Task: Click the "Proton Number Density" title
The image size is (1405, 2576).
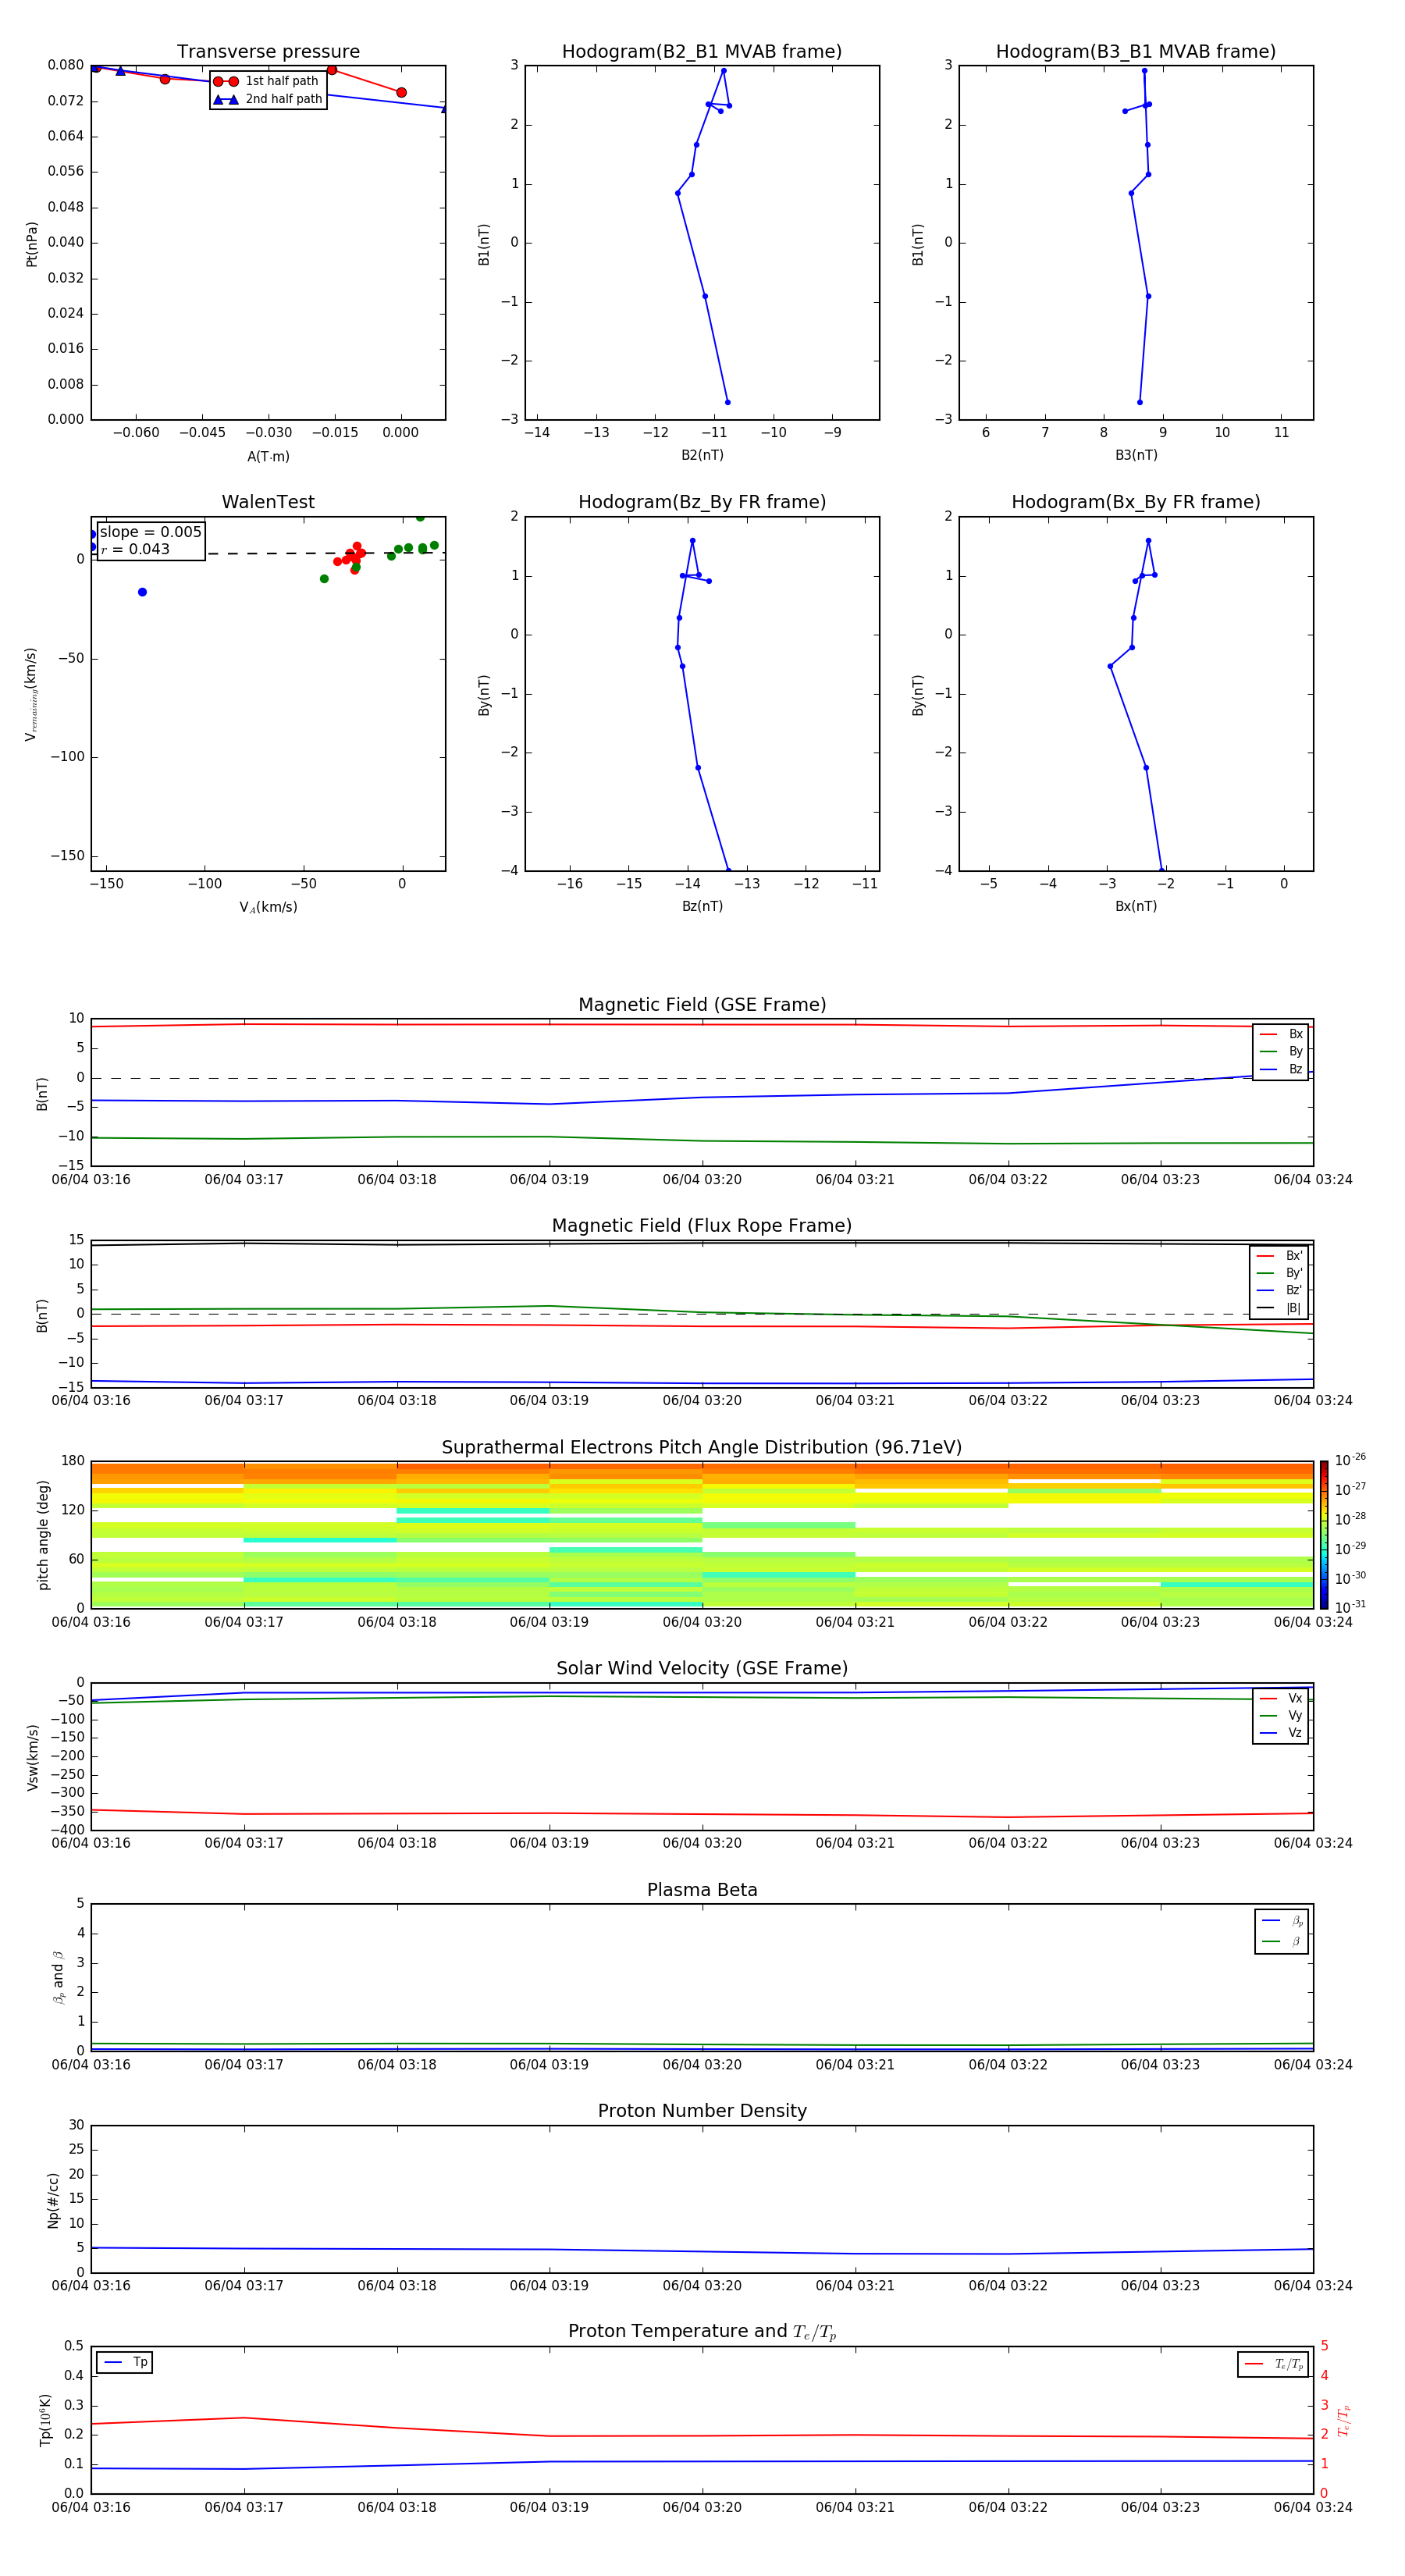Action: (x=702, y=2111)
